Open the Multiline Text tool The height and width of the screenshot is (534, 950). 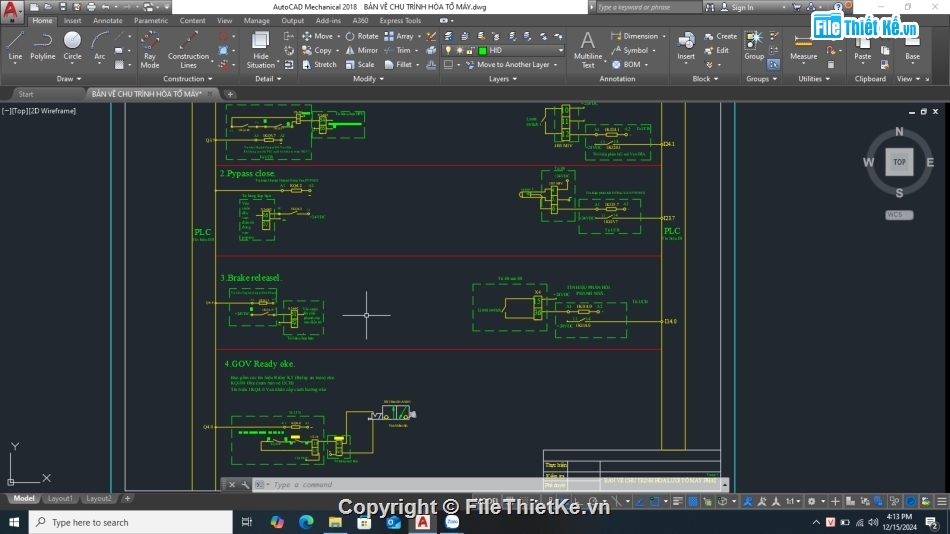coord(588,50)
